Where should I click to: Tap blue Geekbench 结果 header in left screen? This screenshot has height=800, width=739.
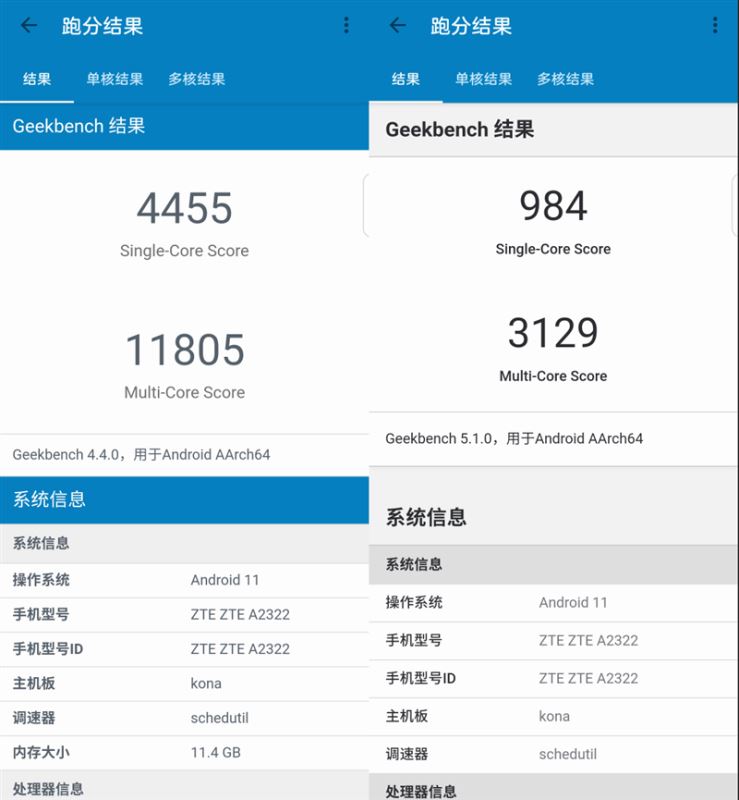[184, 126]
